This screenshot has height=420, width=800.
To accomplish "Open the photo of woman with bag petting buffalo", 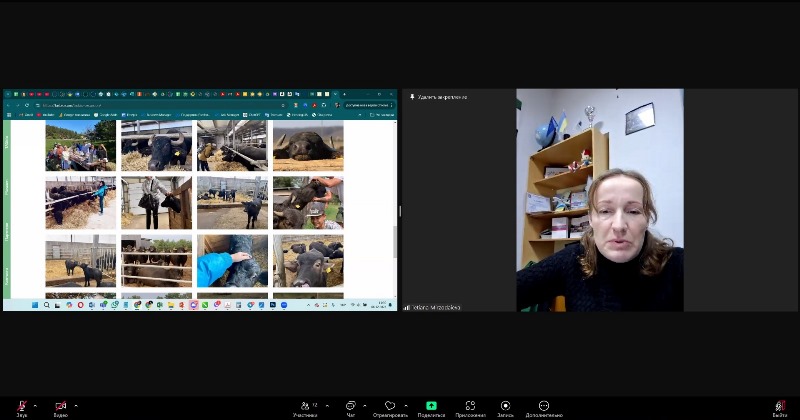I will (157, 203).
